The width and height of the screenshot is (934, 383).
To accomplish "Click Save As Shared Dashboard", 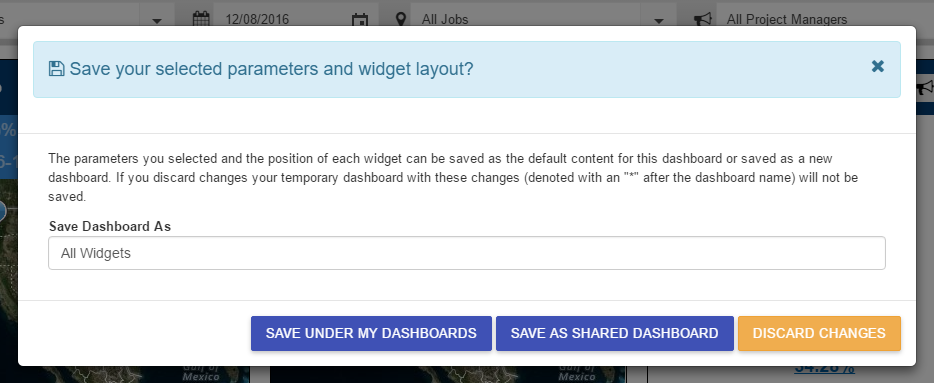I will point(615,334).
